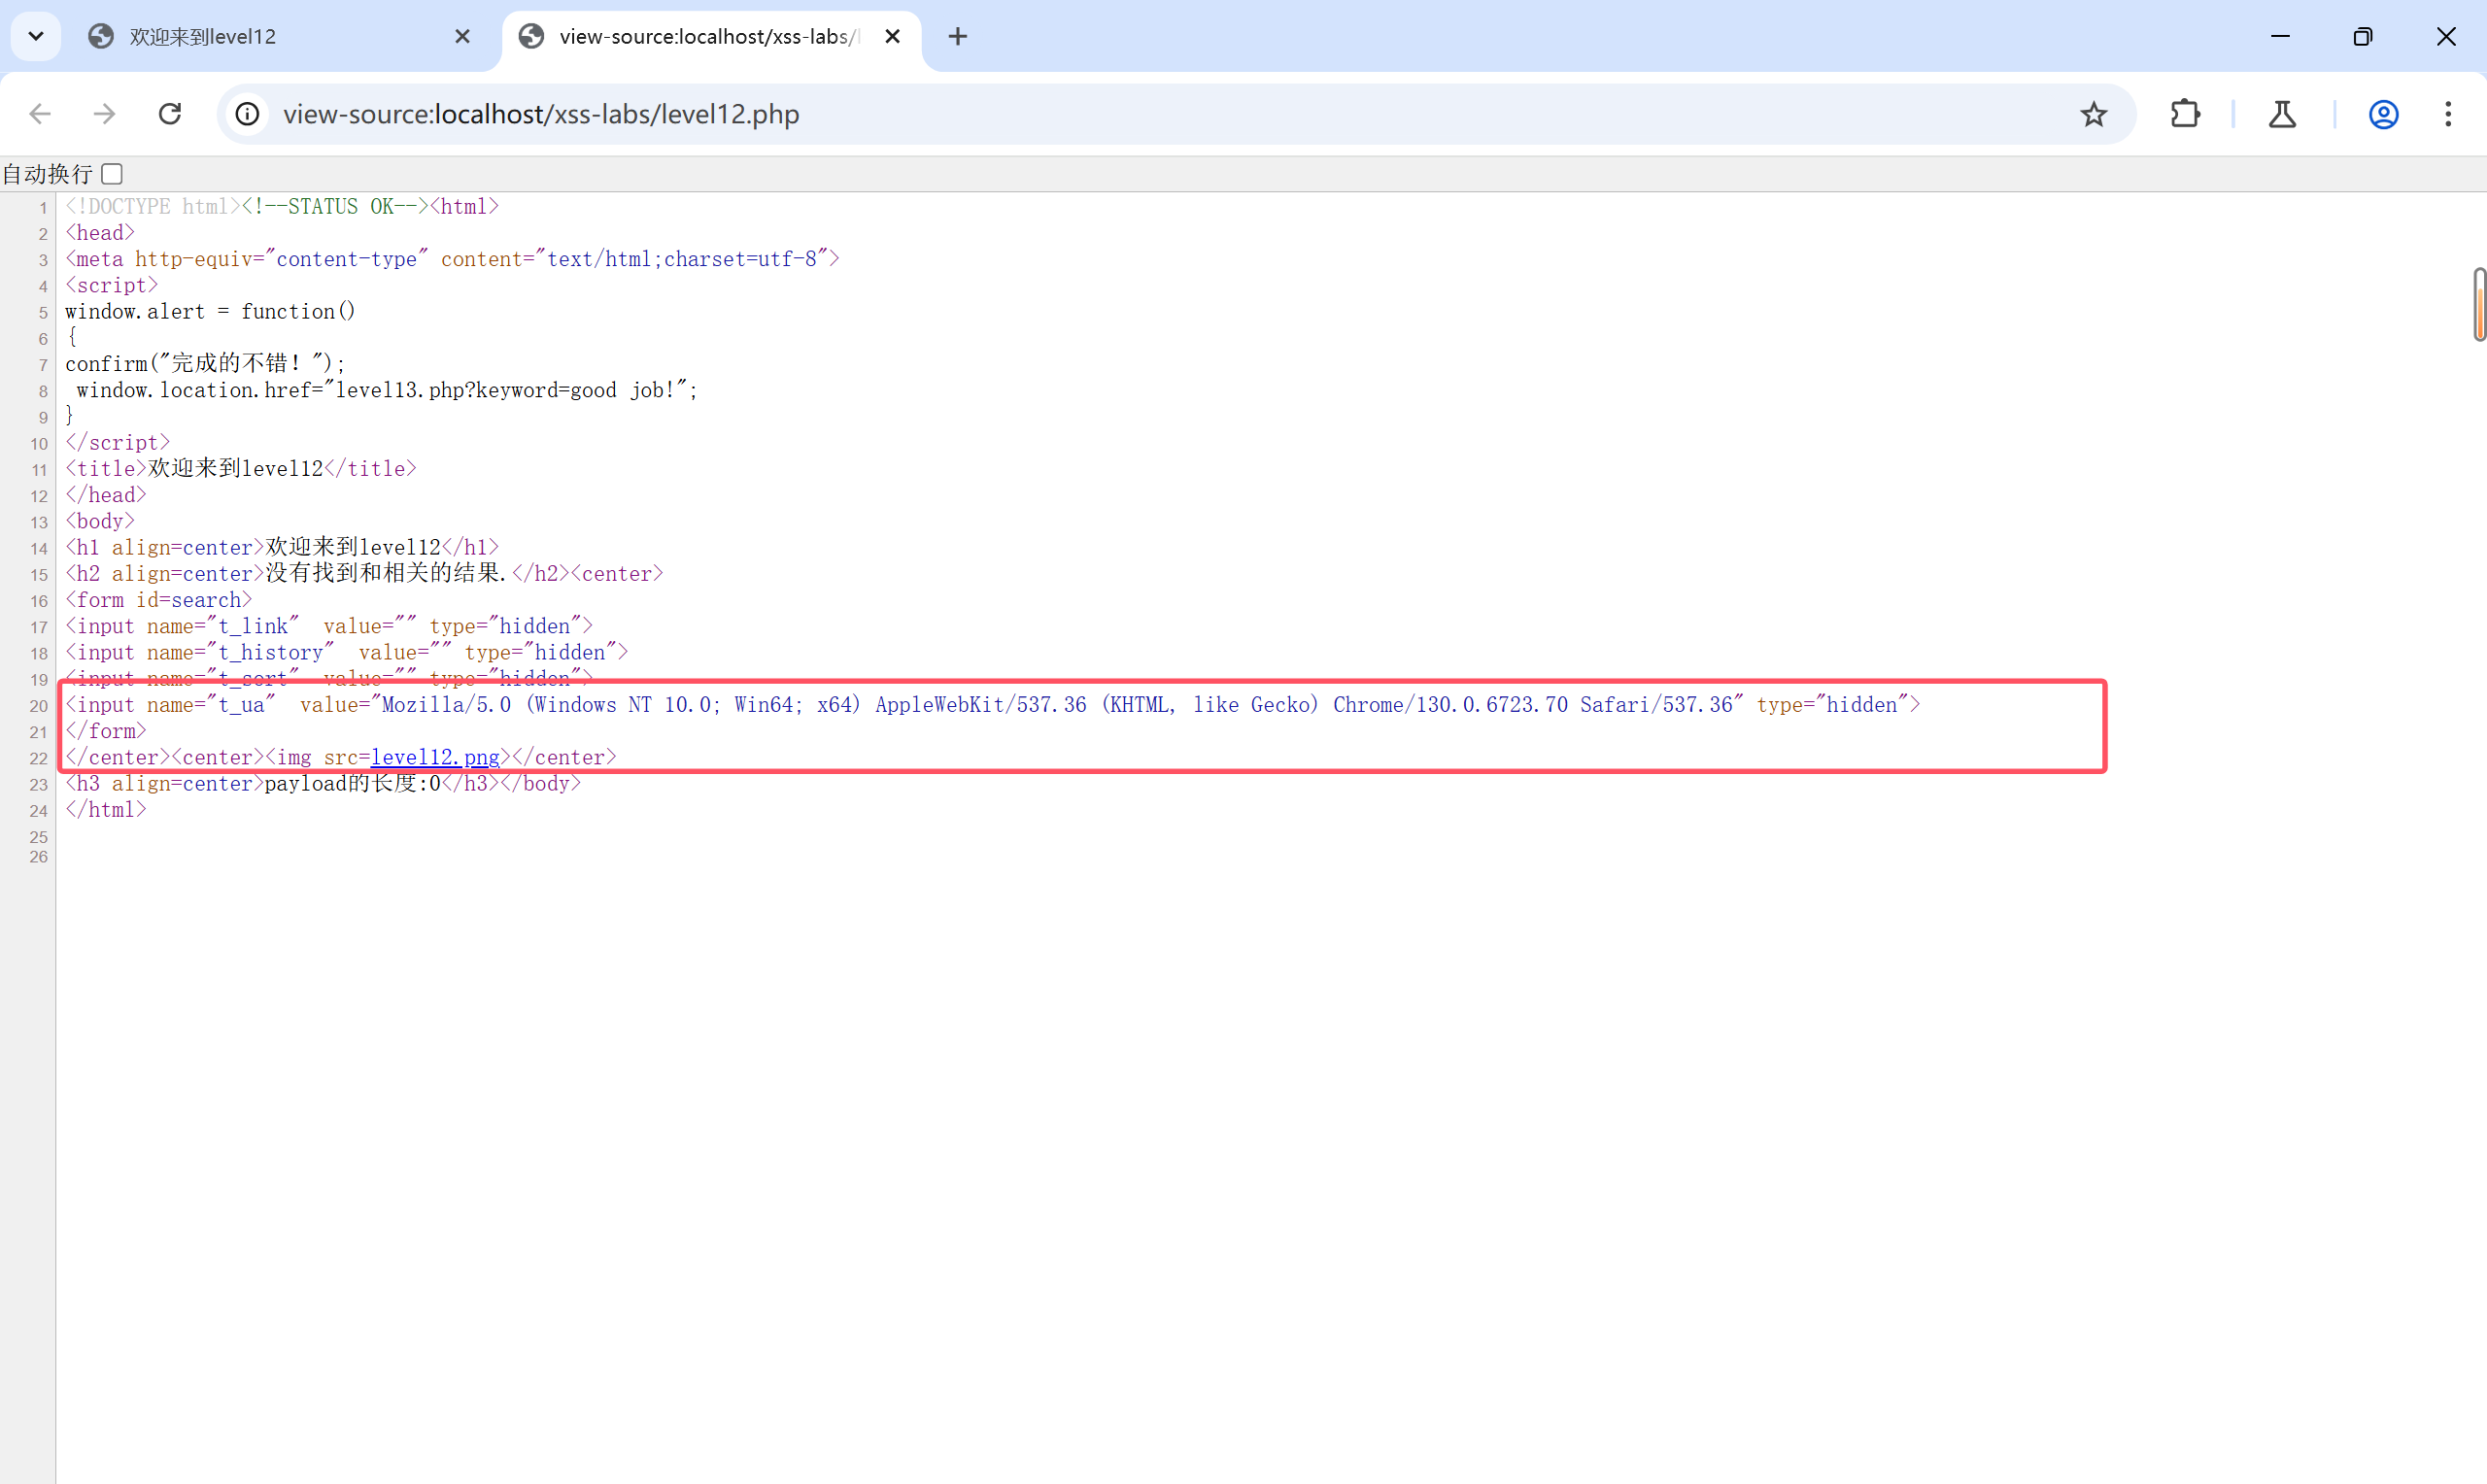Open the Extensions puzzle icon
Image resolution: width=2487 pixels, height=1484 pixels.
(2185, 114)
